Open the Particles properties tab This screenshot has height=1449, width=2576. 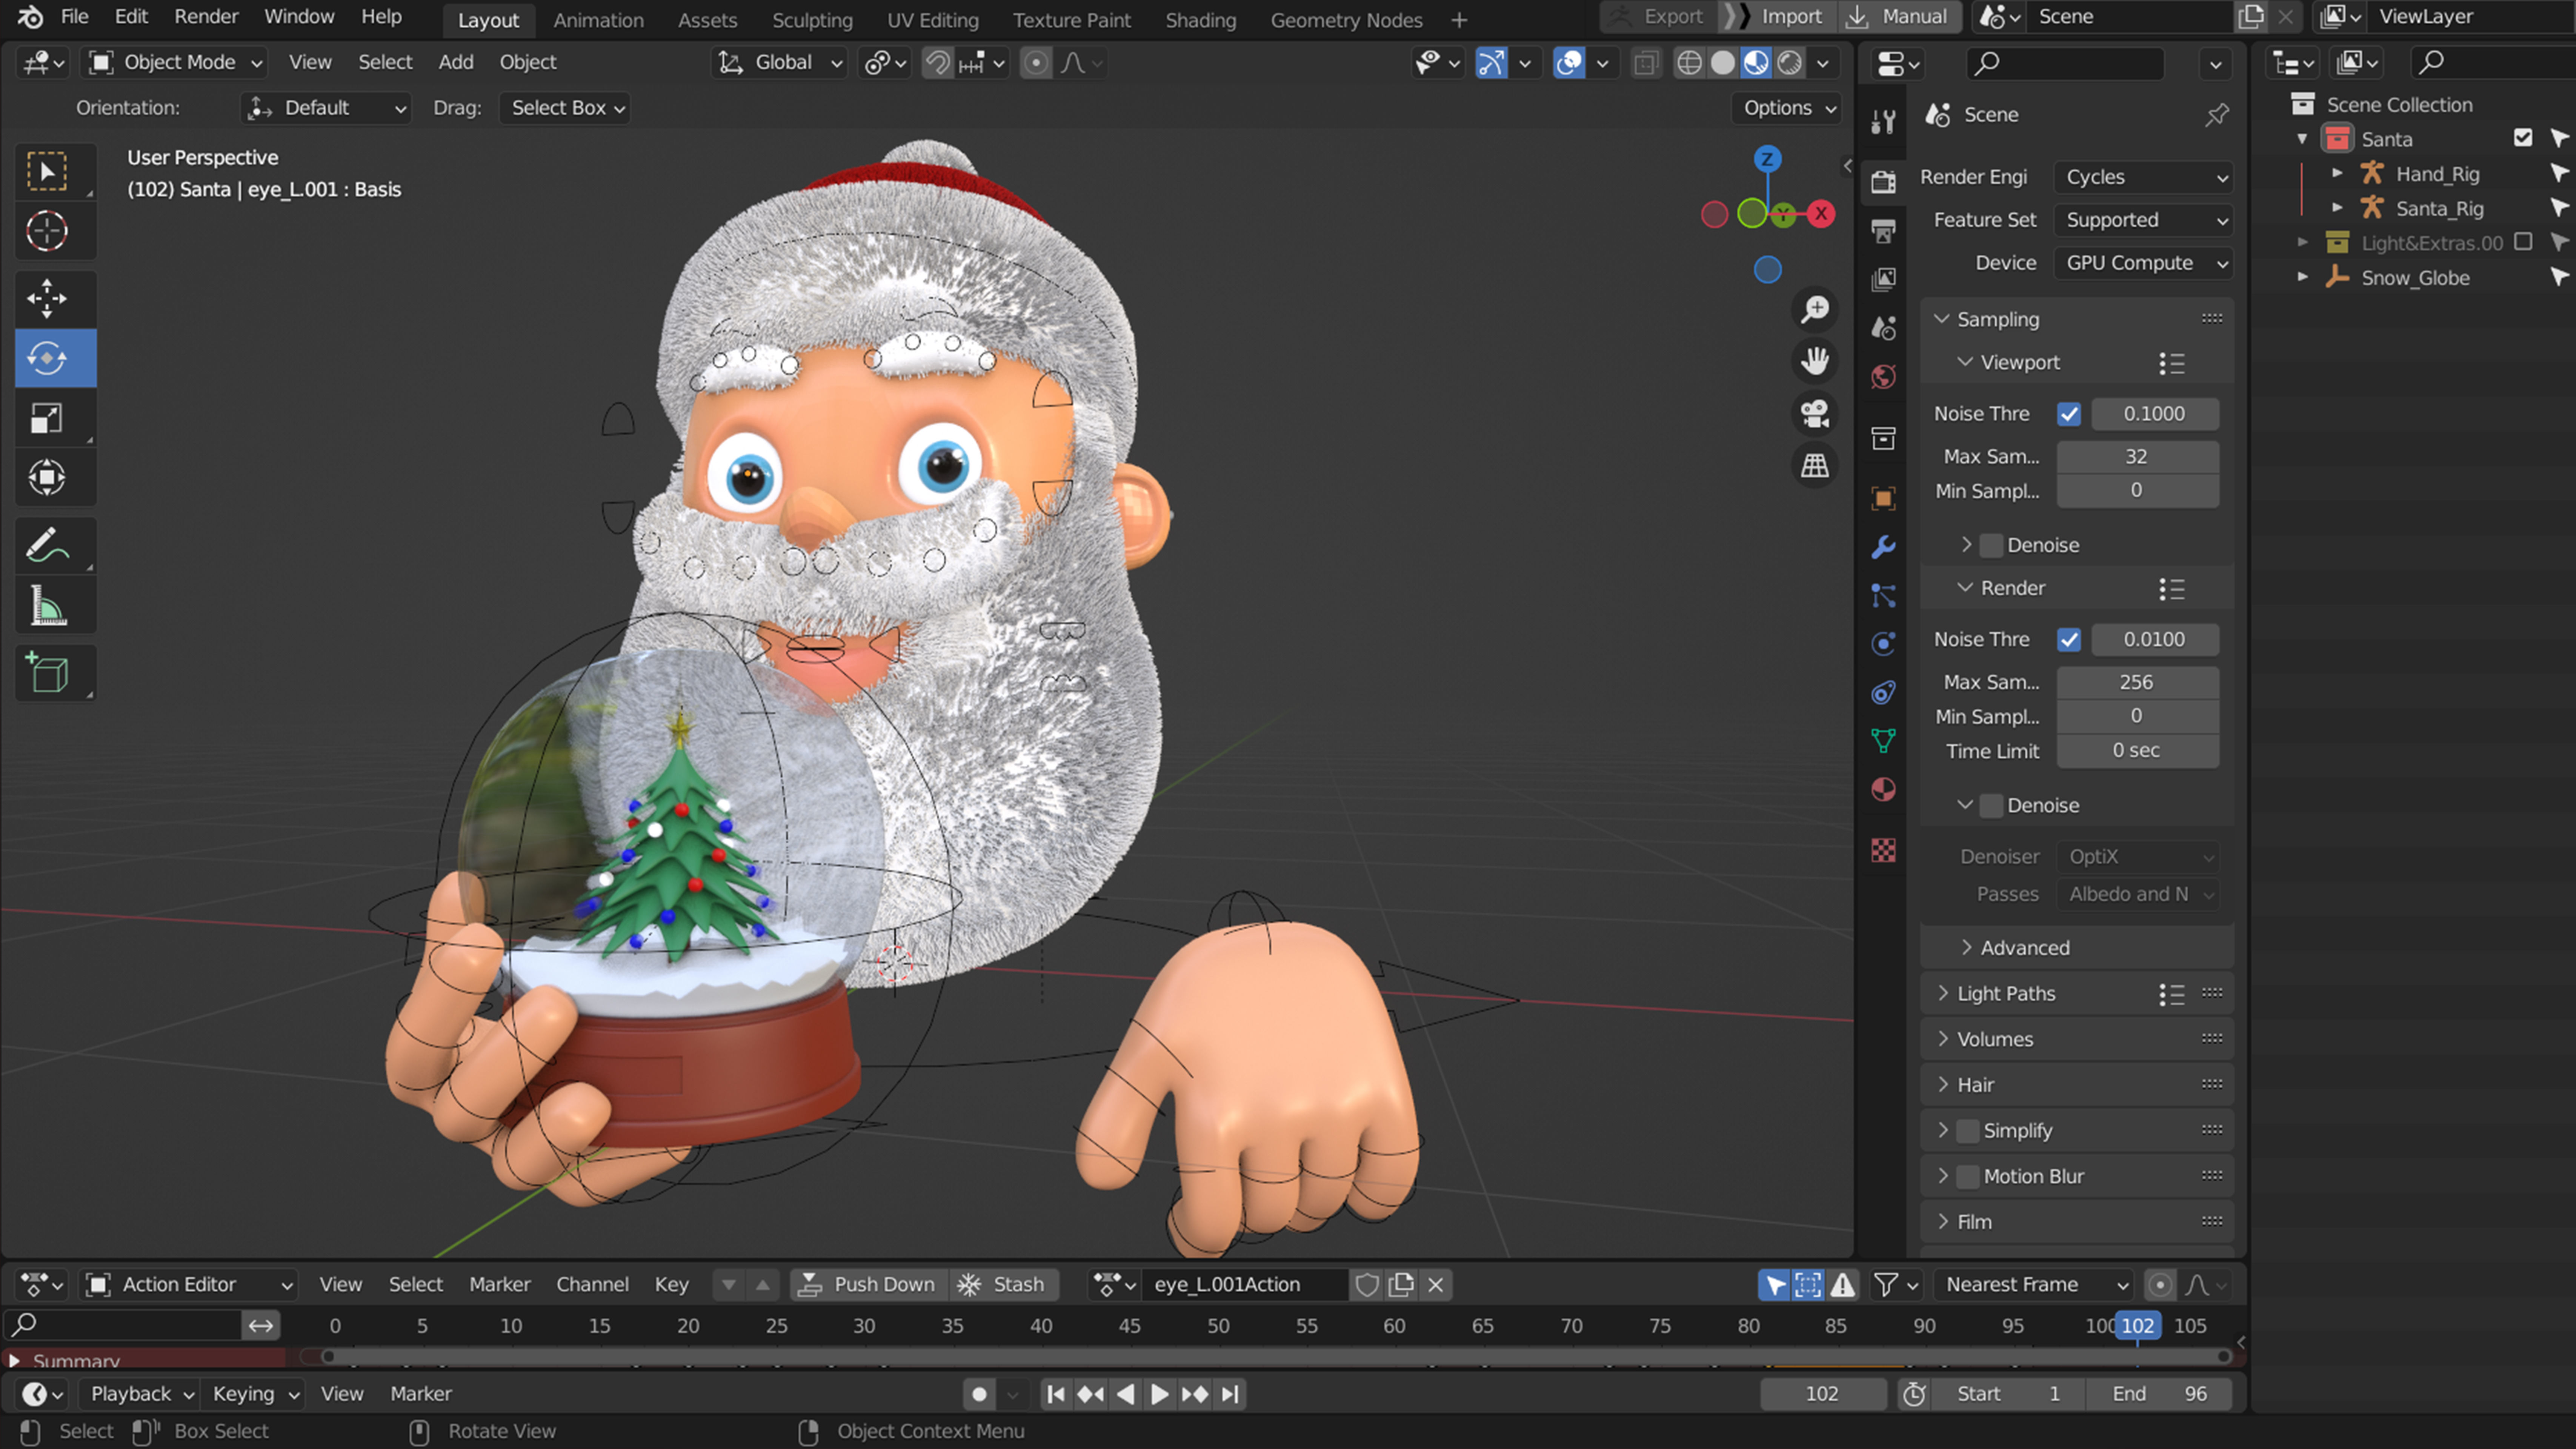[1883, 596]
